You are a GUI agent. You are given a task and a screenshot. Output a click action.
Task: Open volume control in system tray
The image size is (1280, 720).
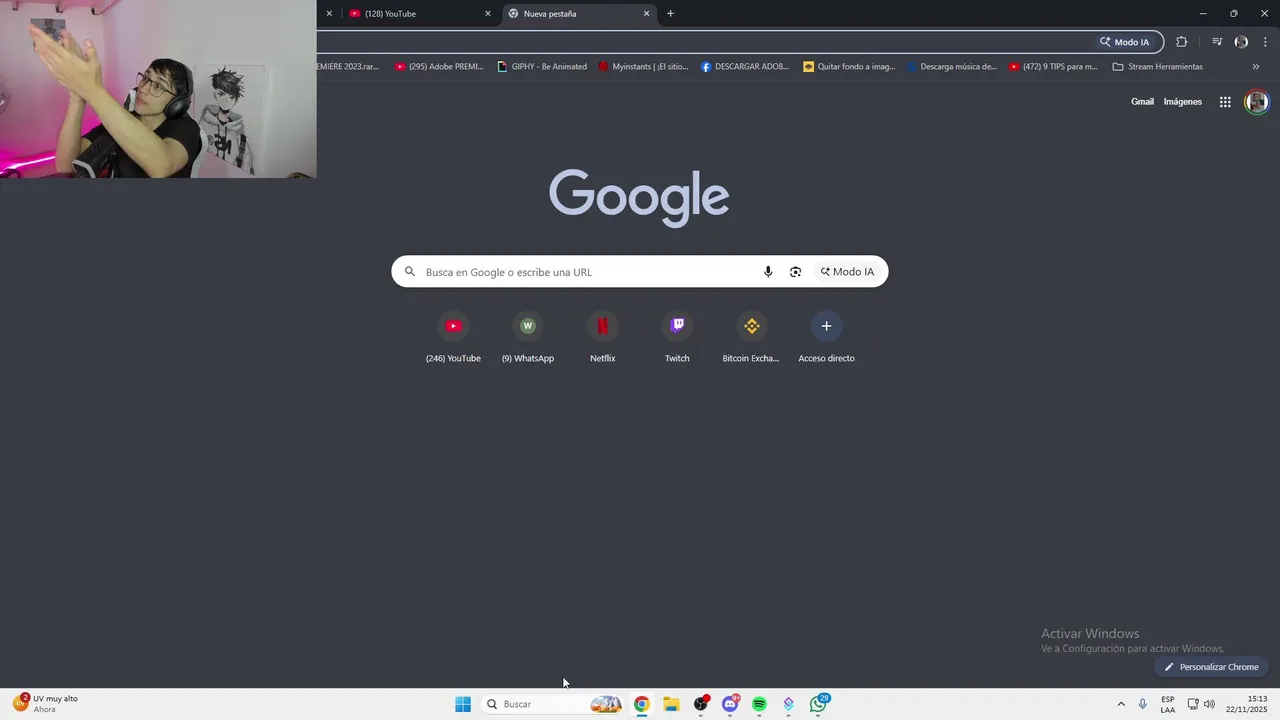pos(1209,704)
